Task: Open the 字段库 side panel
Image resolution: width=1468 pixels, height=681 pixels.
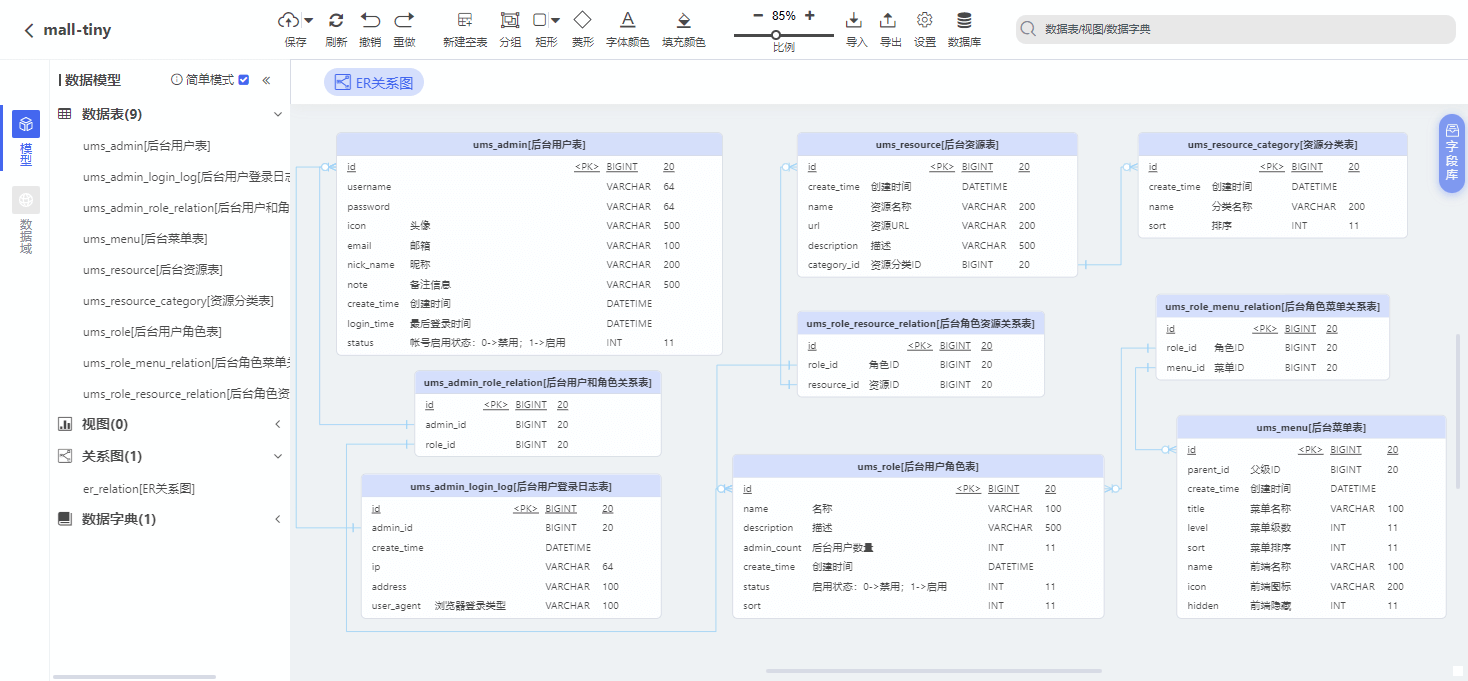Action: point(1451,153)
